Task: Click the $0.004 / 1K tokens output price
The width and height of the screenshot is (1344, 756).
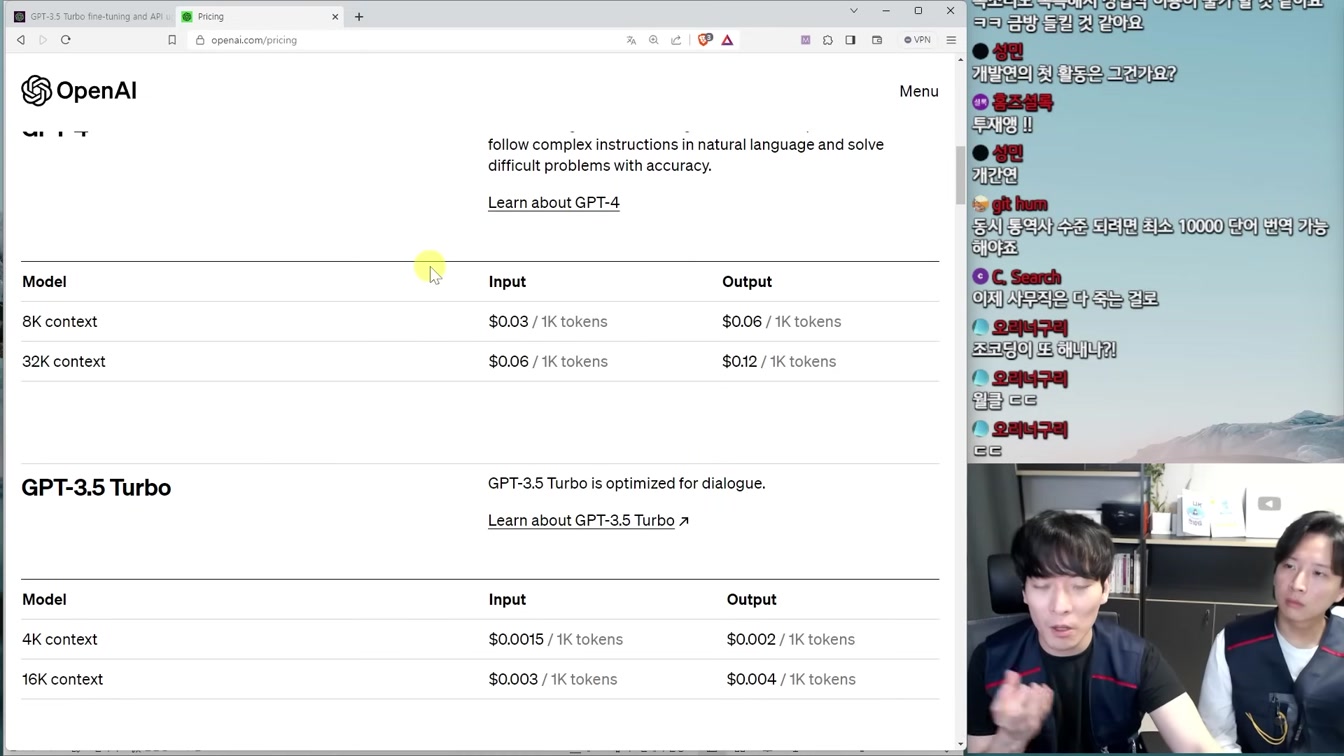Action: [791, 680]
